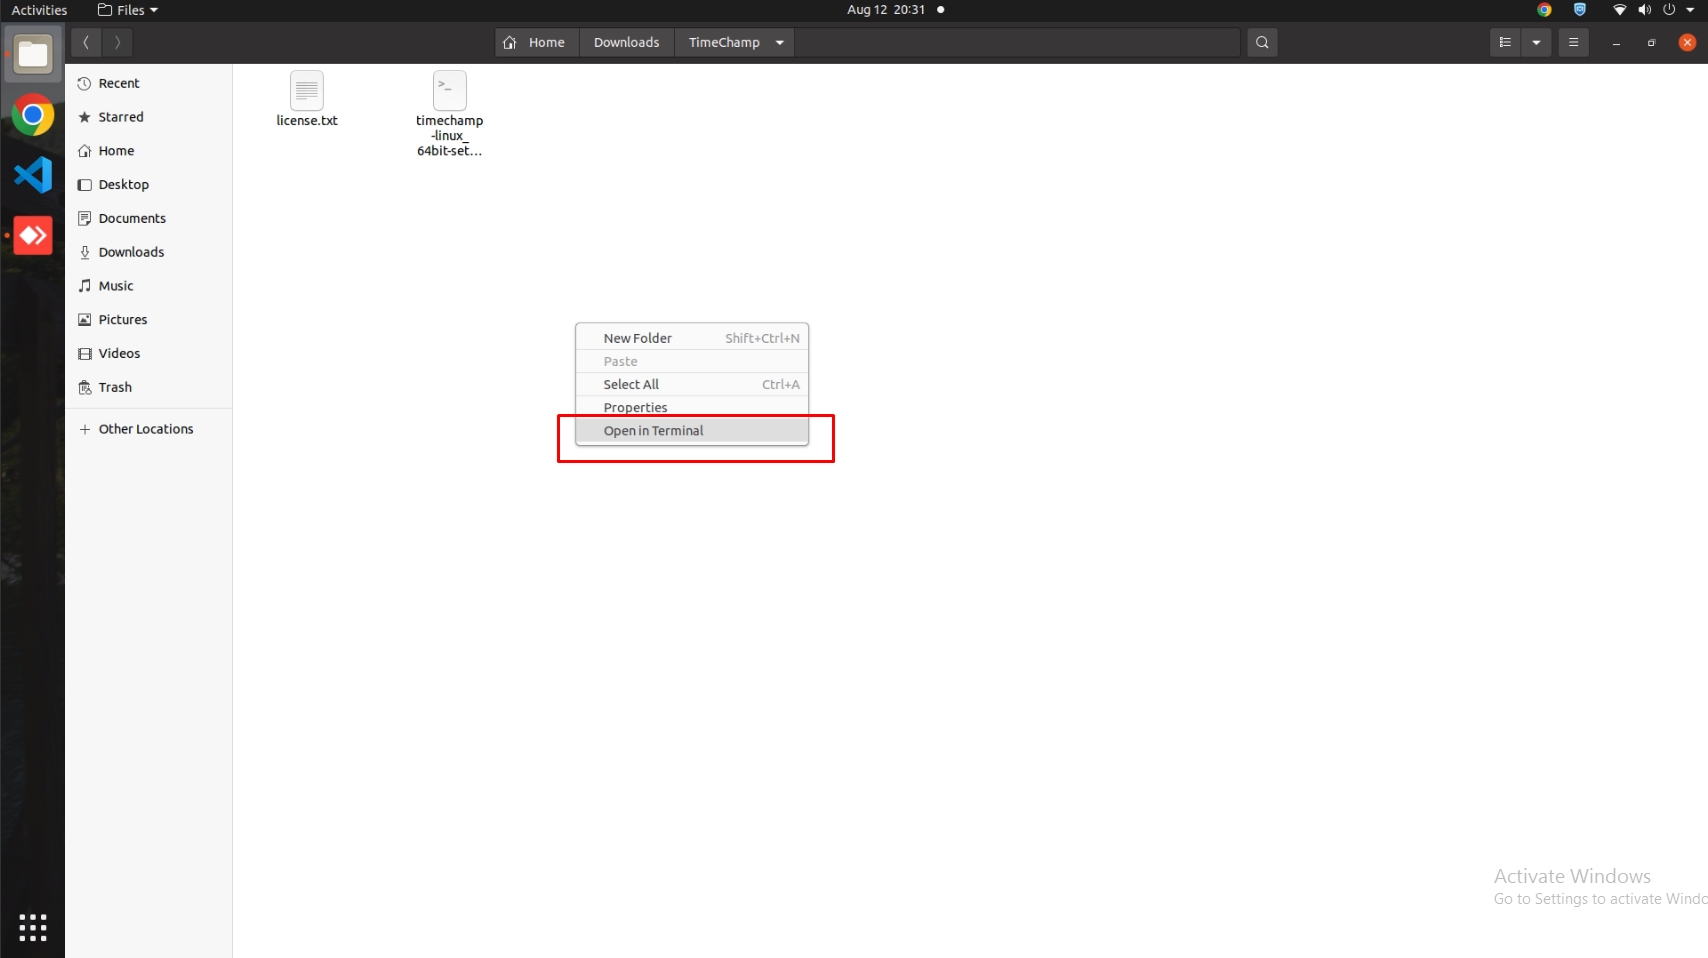Screen dimensions: 1708x958
Task: Open Pictures in the sidebar
Action: (148, 320)
